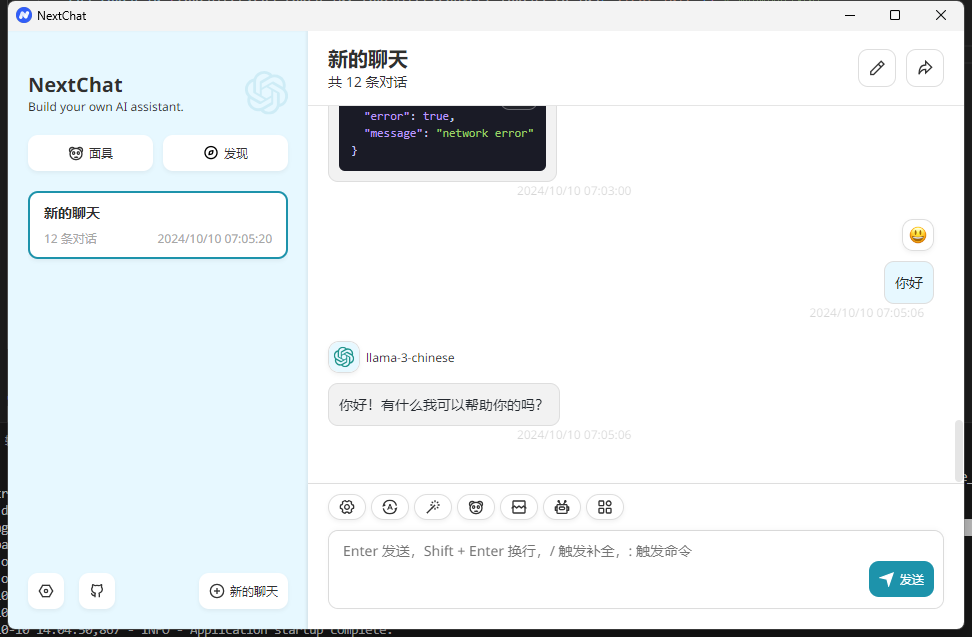The image size is (972, 637).
Task: Open the magic wand prompt shortcuts
Action: [433, 507]
